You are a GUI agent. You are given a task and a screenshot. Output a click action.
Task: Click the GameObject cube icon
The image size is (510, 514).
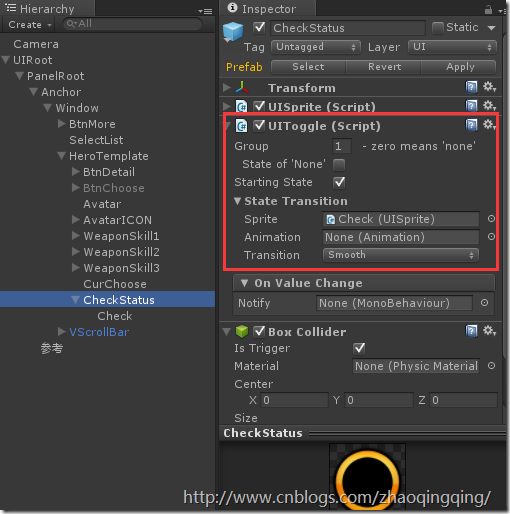(233, 32)
